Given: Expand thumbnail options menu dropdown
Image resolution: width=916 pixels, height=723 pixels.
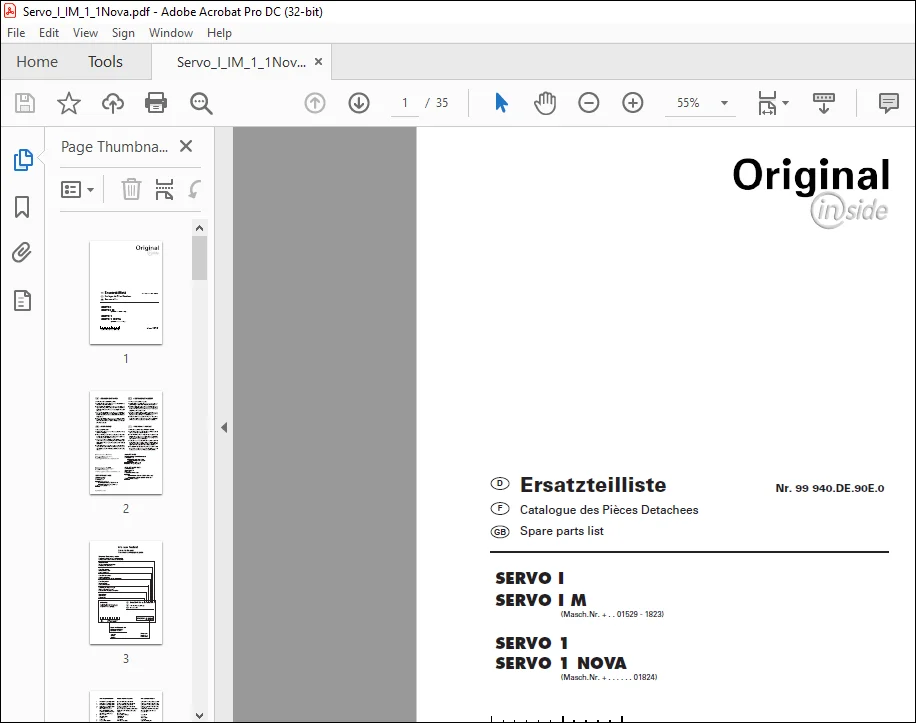Looking at the screenshot, I should (78, 190).
